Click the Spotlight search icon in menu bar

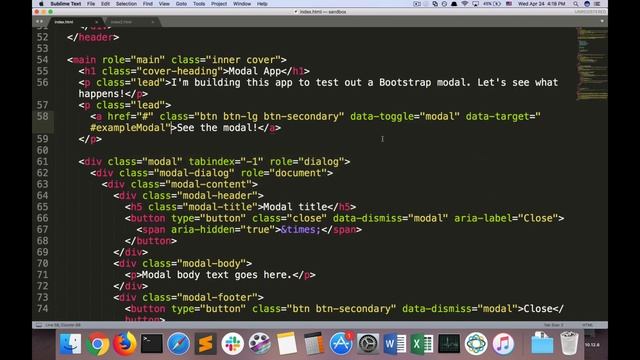[576, 4]
